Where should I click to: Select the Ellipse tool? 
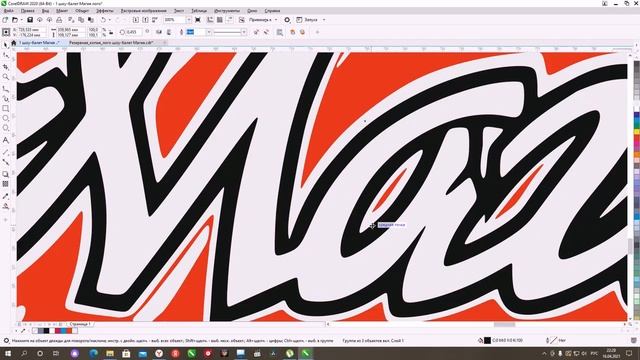pyautogui.click(x=5, y=118)
